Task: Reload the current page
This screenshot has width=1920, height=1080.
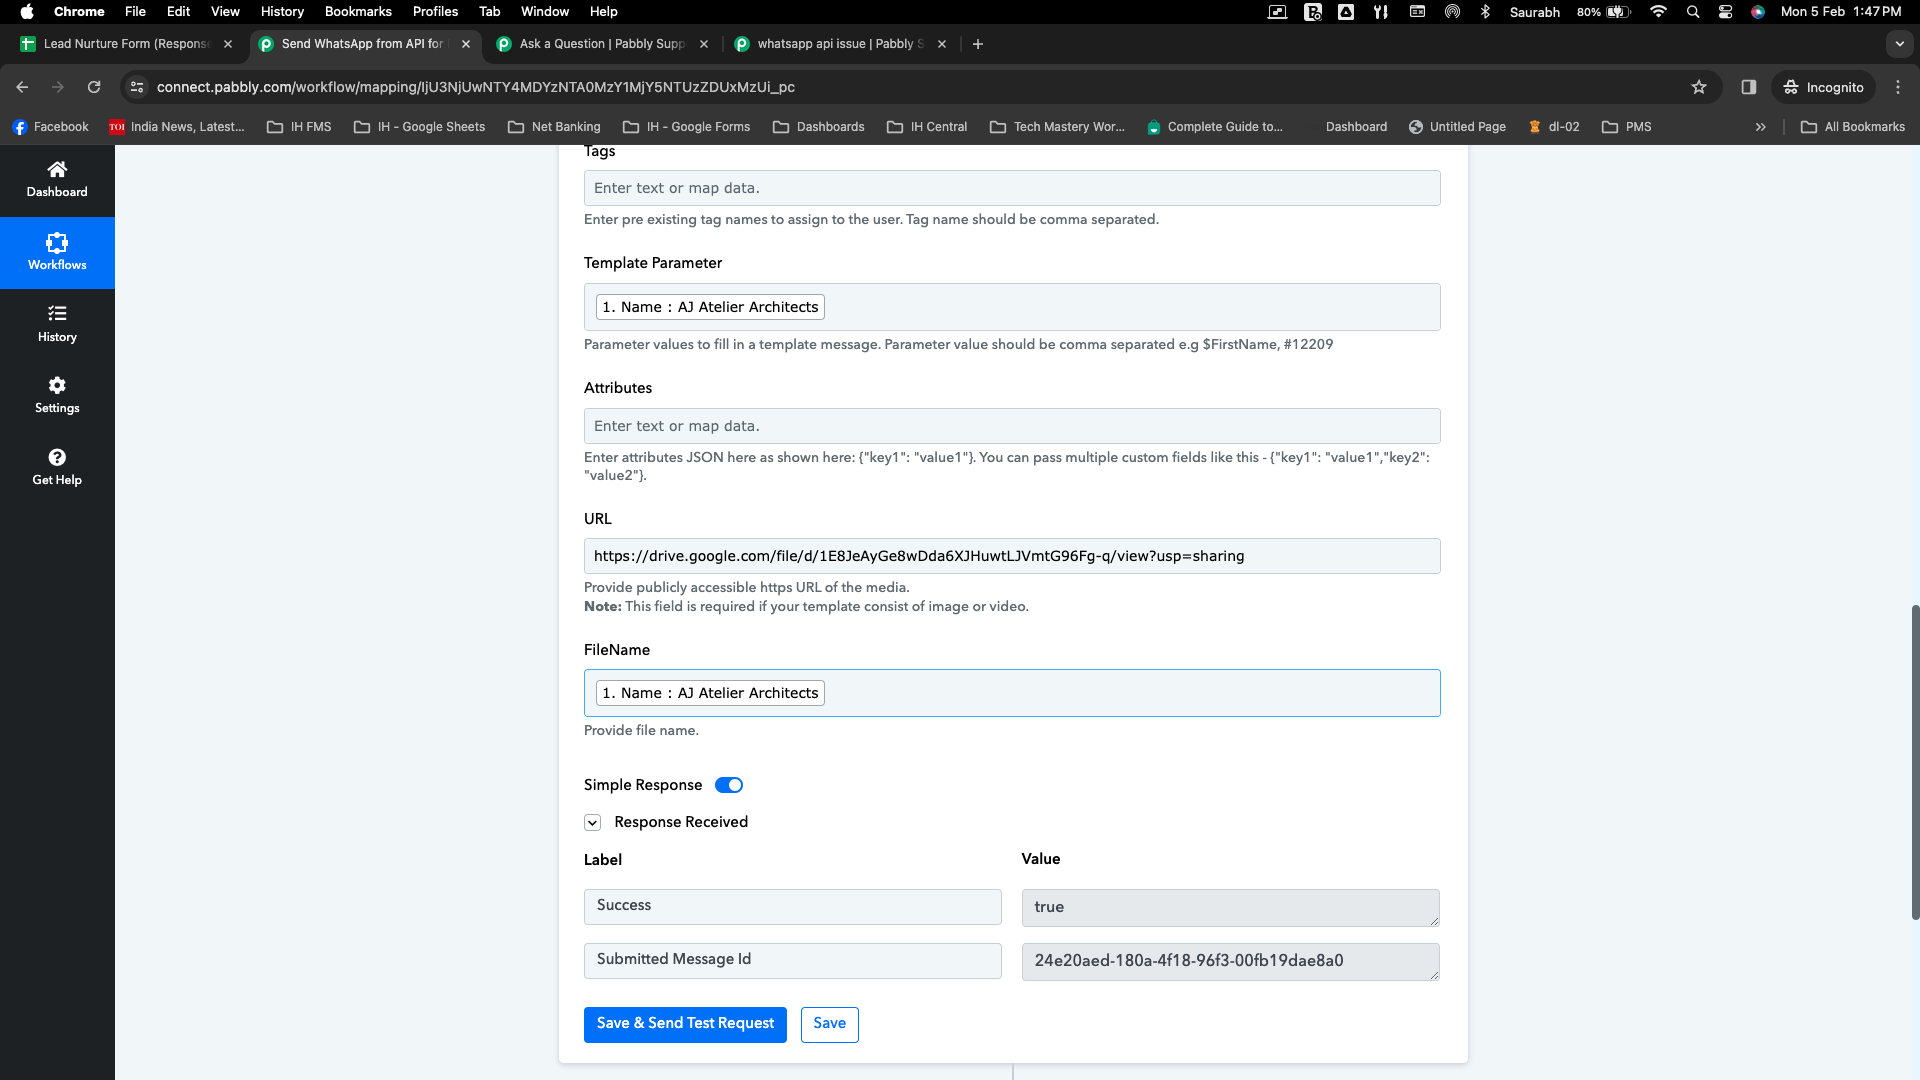Action: (94, 87)
